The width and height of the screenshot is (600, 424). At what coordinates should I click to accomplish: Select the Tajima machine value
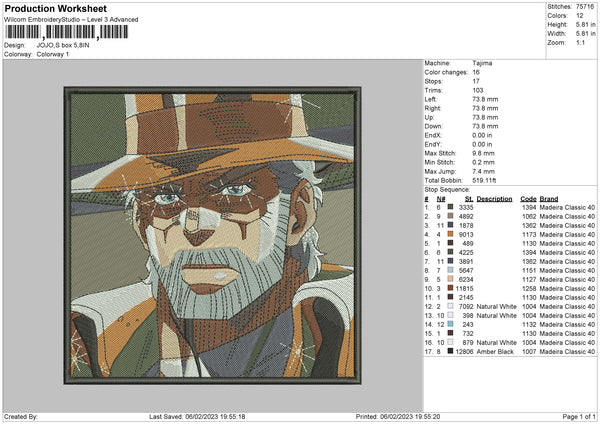click(x=482, y=63)
